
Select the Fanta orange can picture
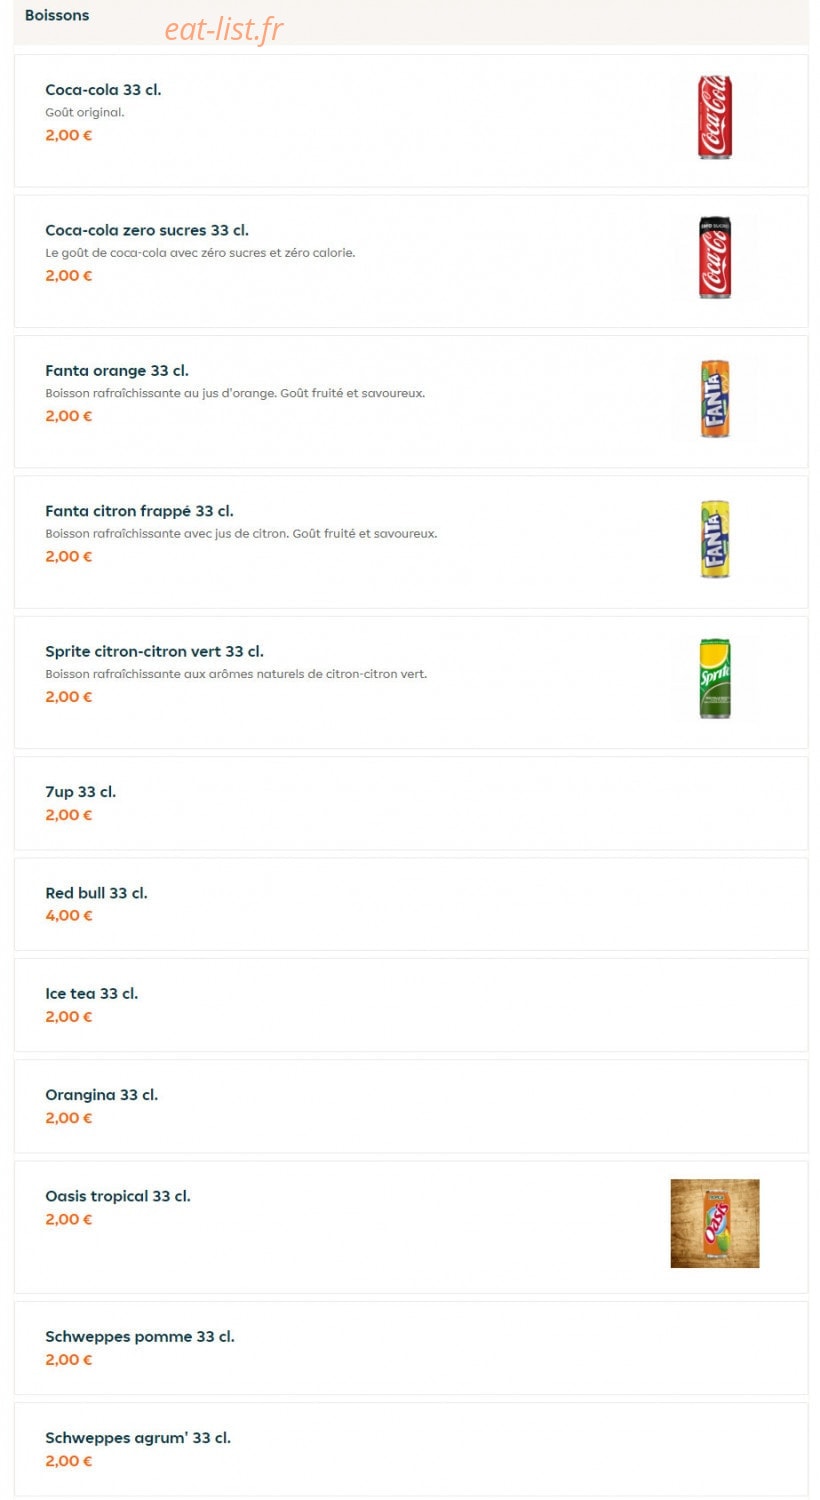coord(714,399)
